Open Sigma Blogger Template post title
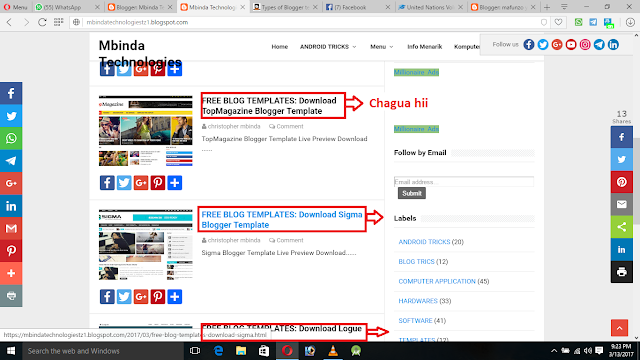 coord(282,220)
